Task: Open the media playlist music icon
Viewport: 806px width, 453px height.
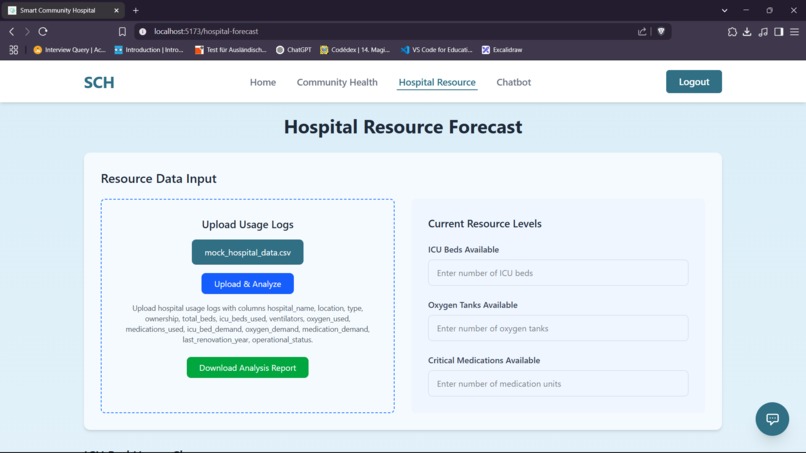Action: click(x=763, y=32)
